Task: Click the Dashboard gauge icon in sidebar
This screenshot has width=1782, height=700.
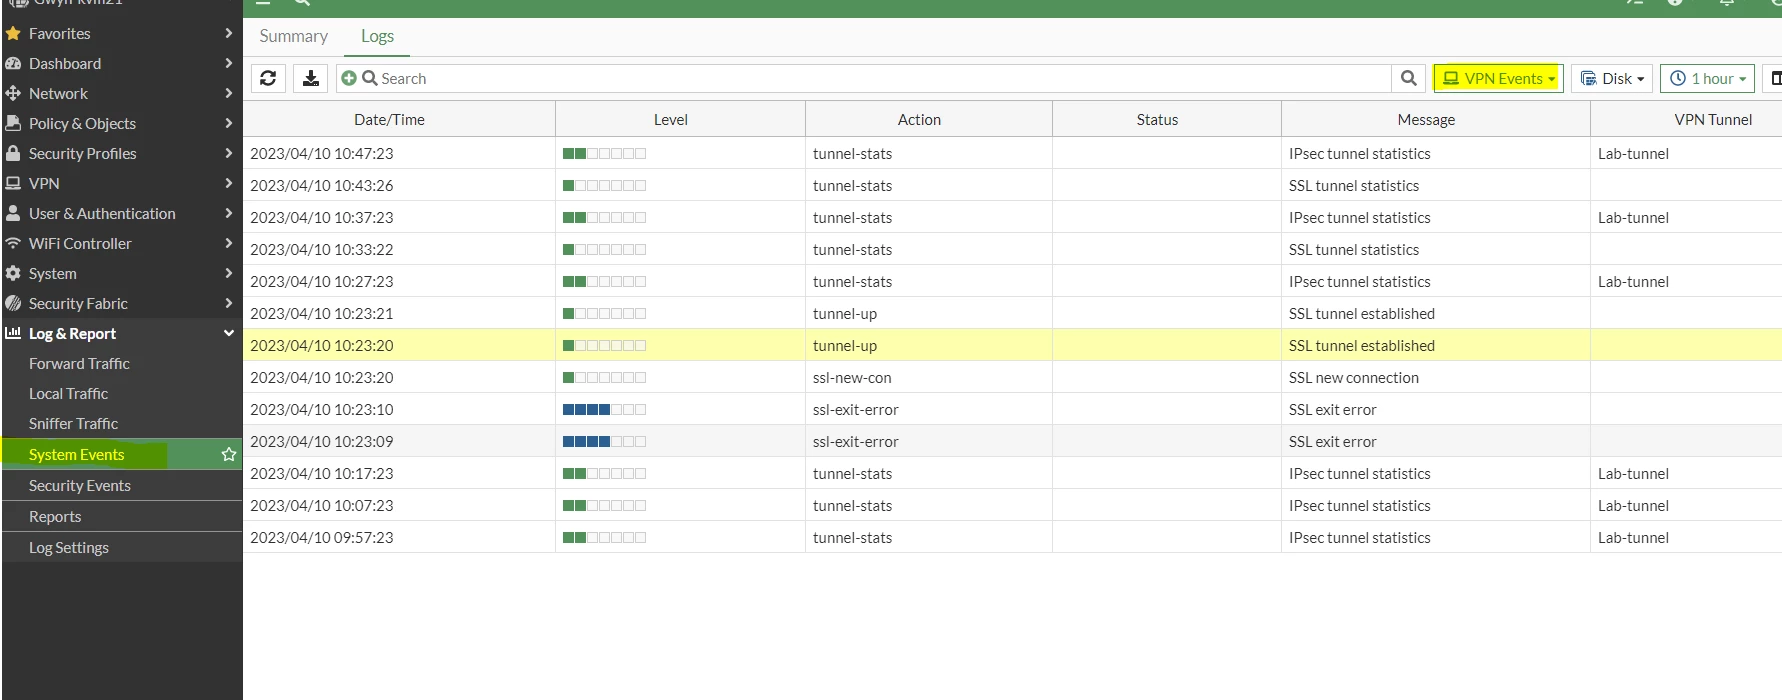Action: (13, 64)
